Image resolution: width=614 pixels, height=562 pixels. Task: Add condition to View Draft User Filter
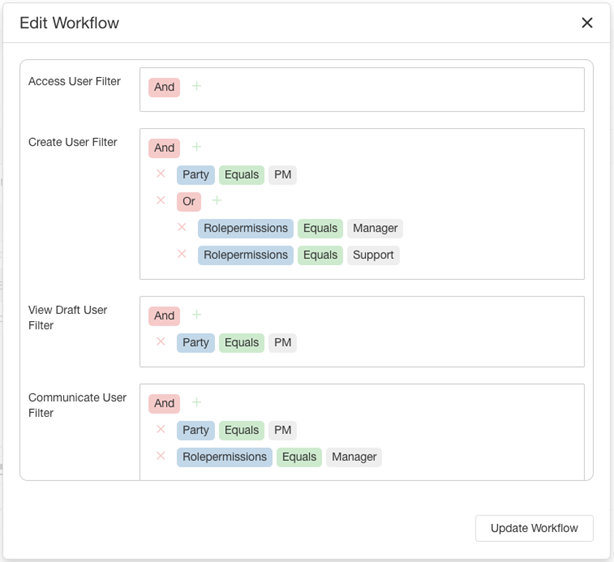click(x=197, y=314)
